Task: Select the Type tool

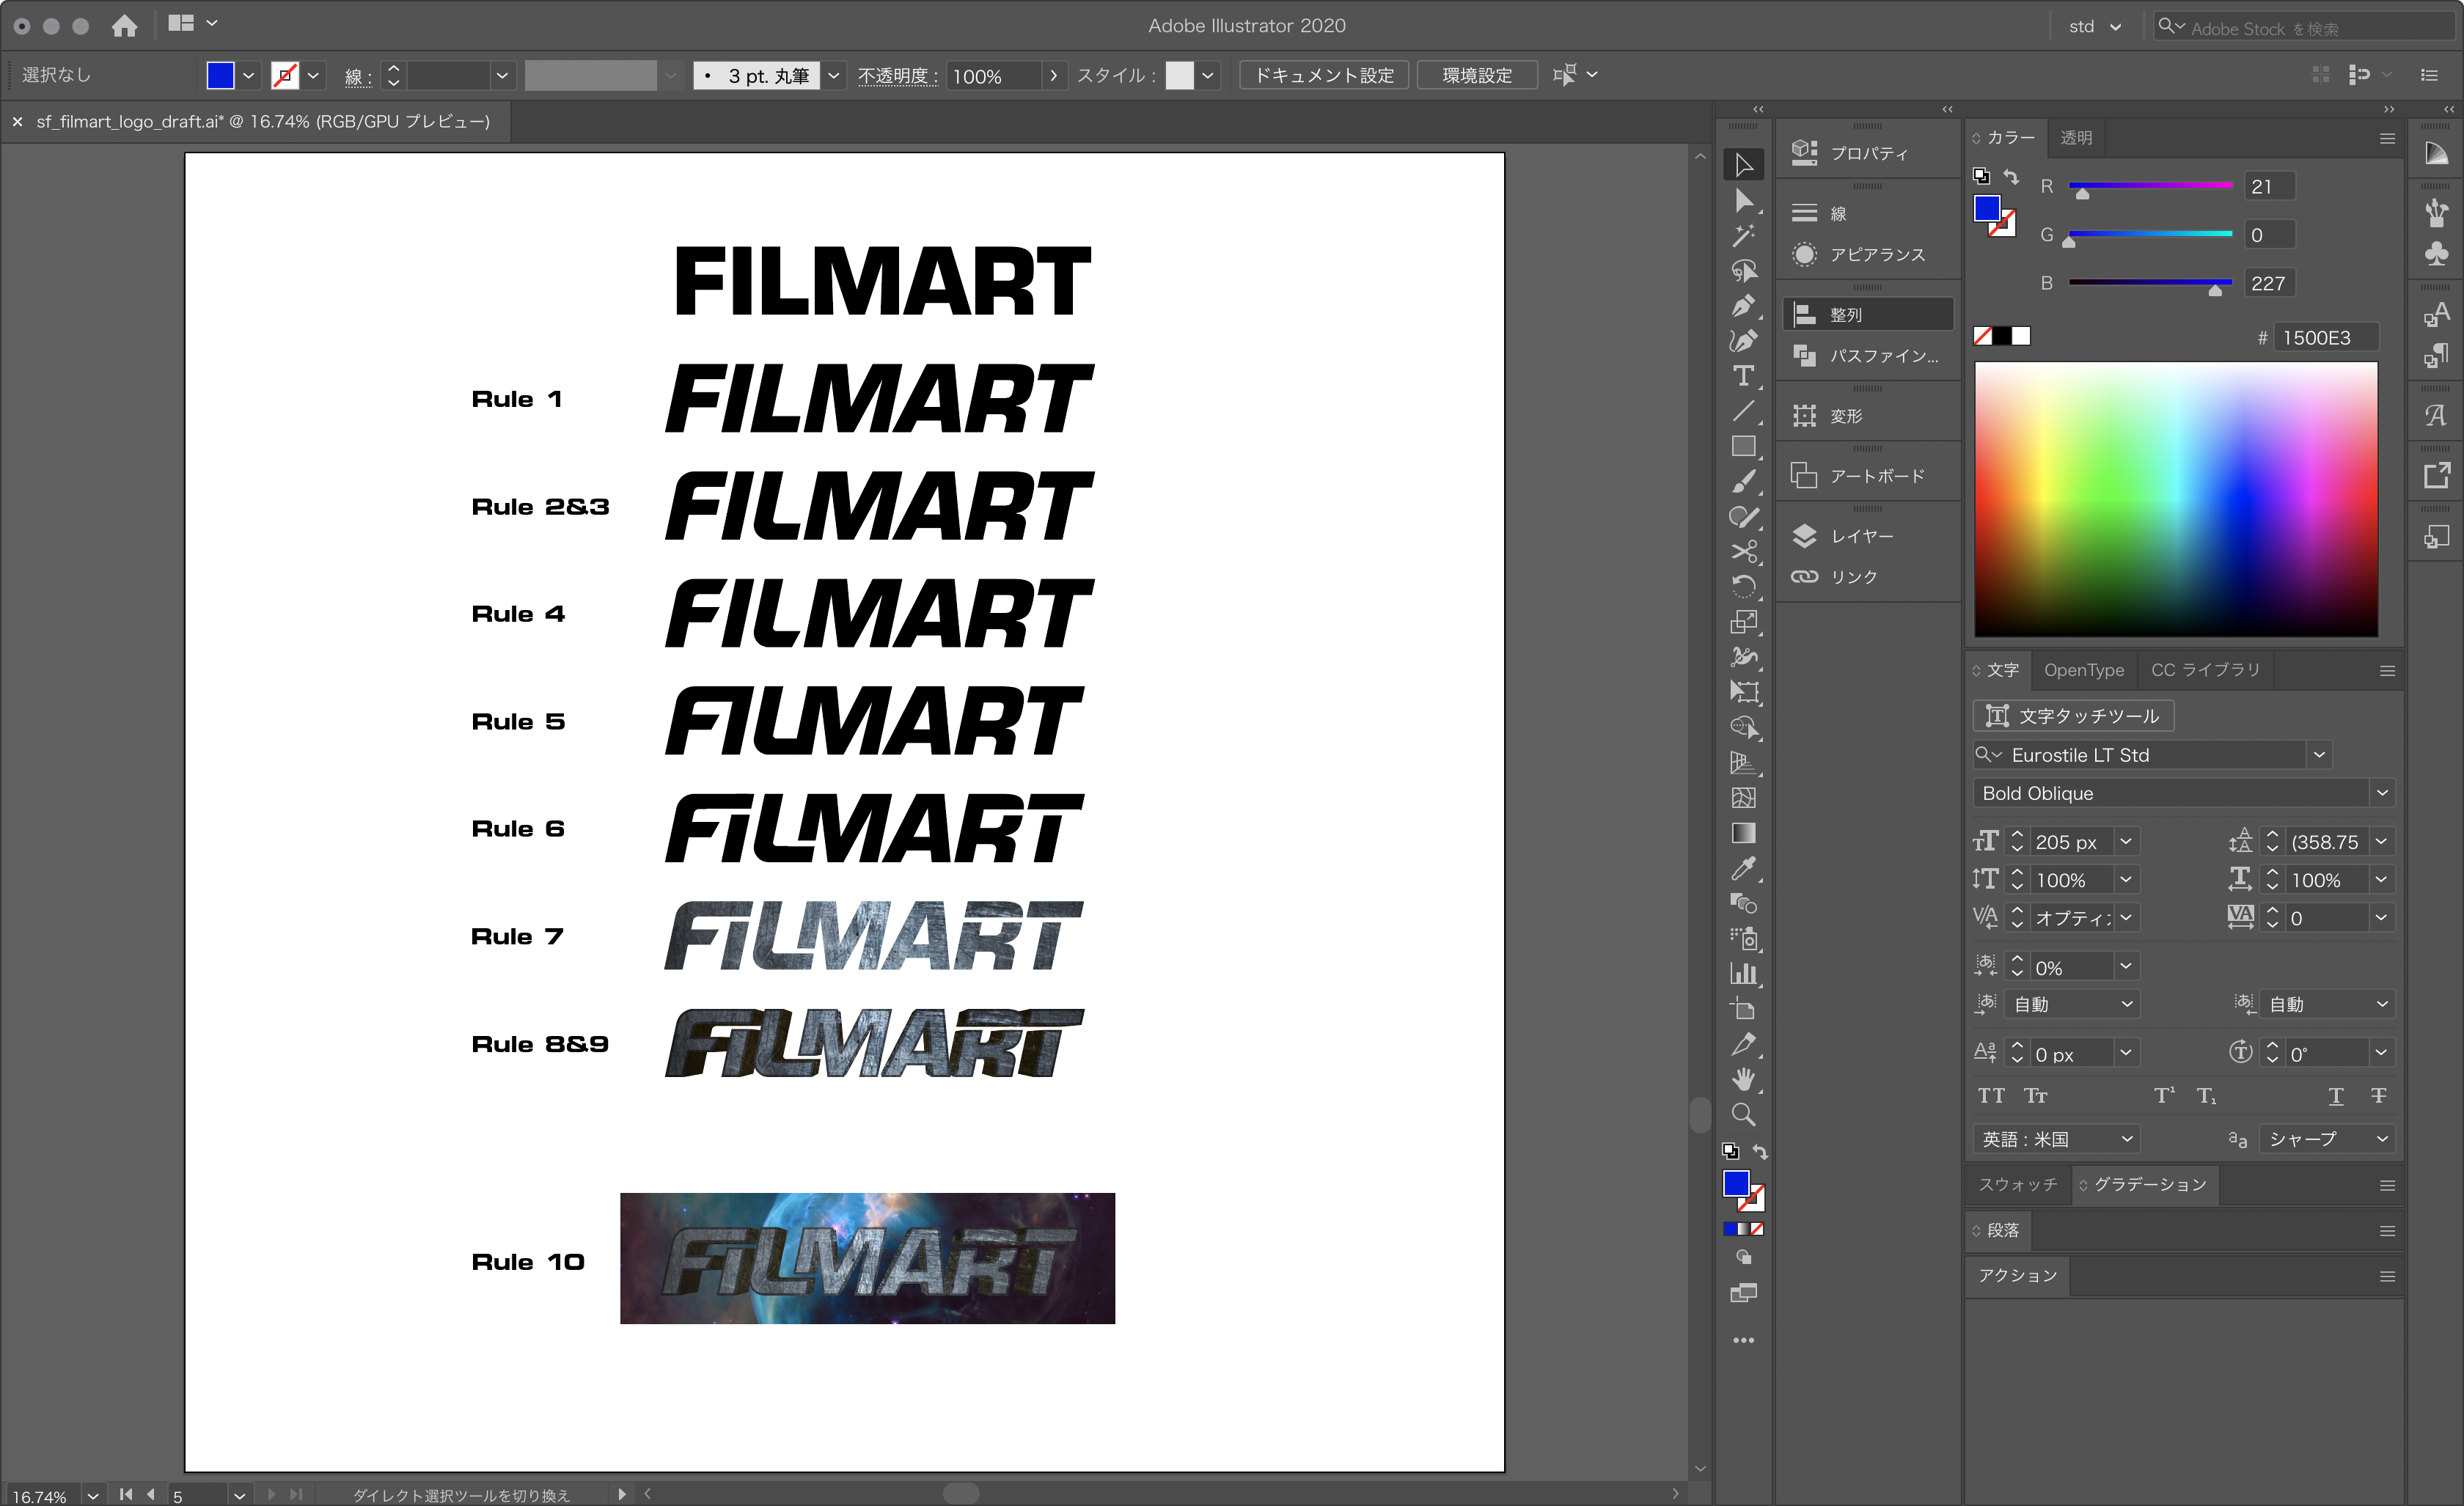Action: 1743,376
